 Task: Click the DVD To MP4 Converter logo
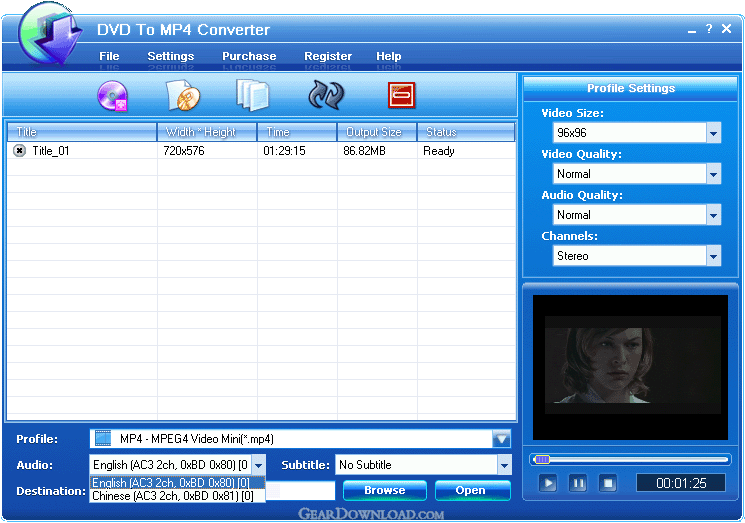[48, 33]
